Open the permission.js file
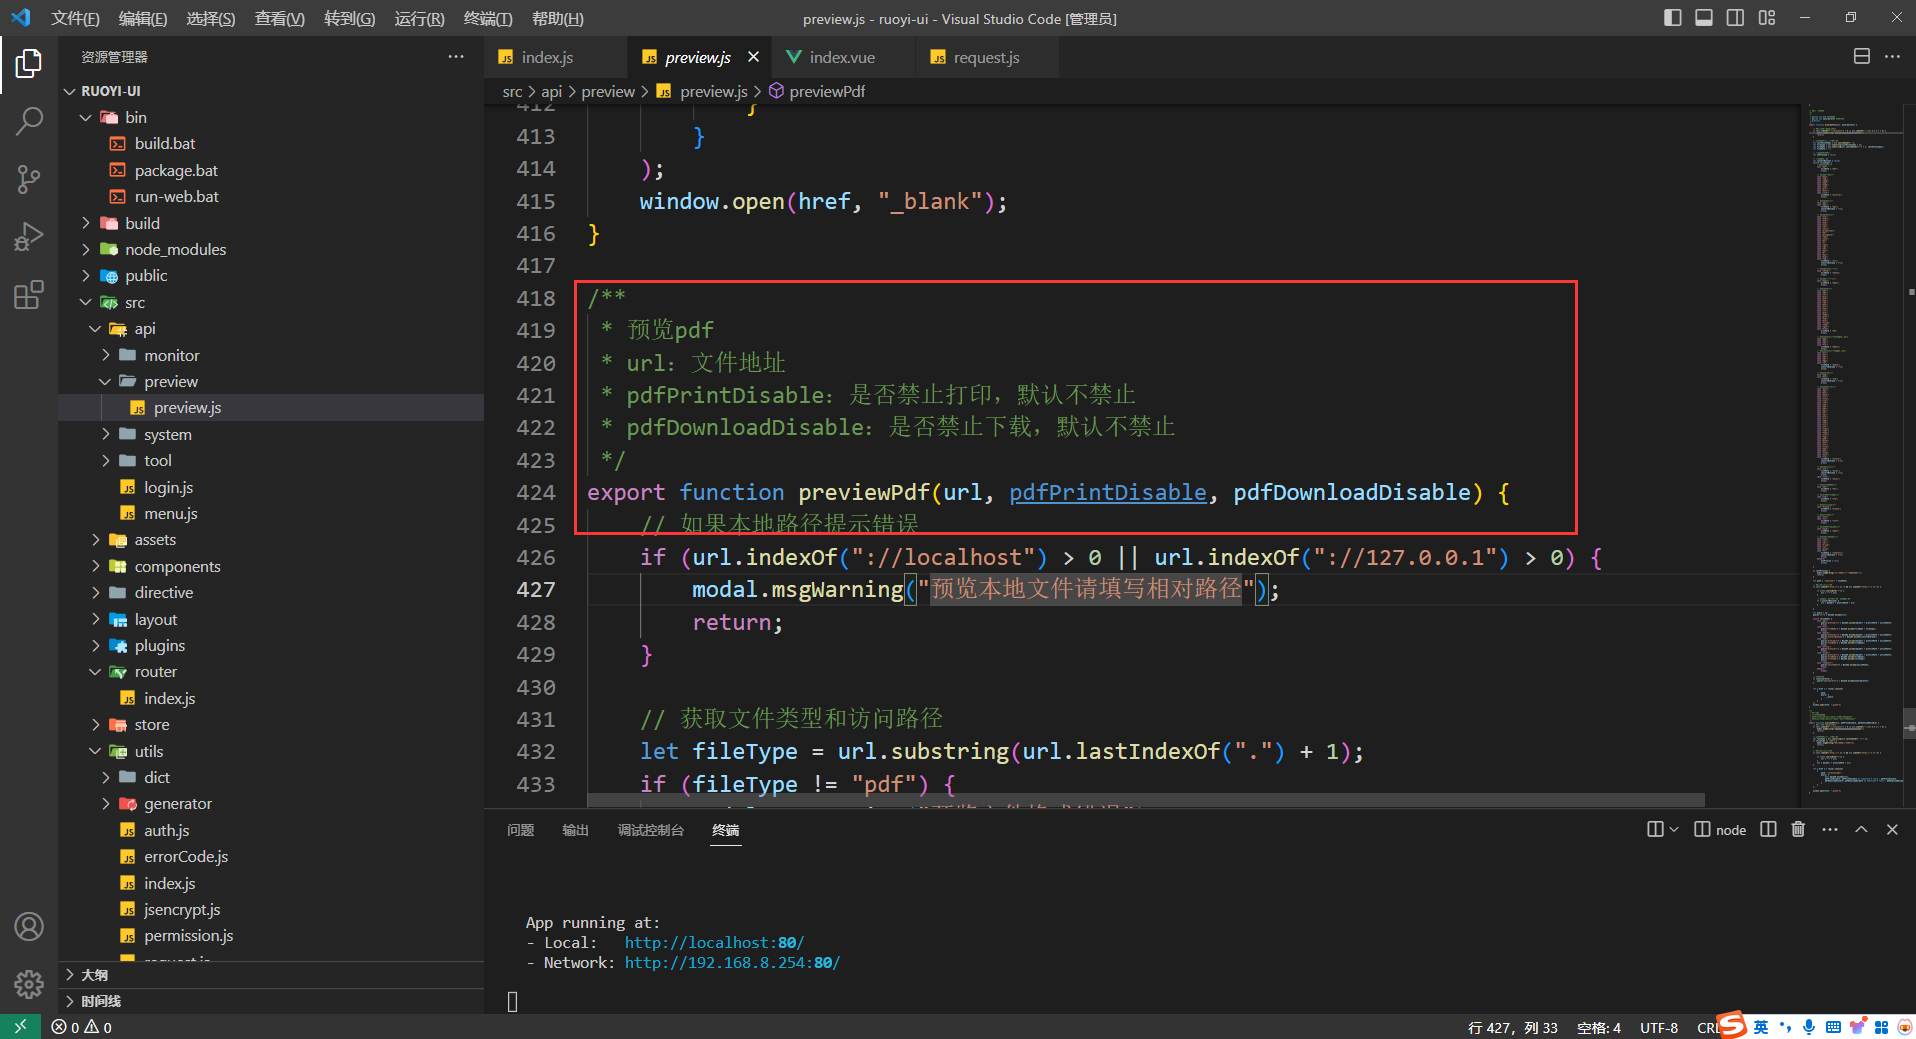Image resolution: width=1916 pixels, height=1039 pixels. [271, 935]
